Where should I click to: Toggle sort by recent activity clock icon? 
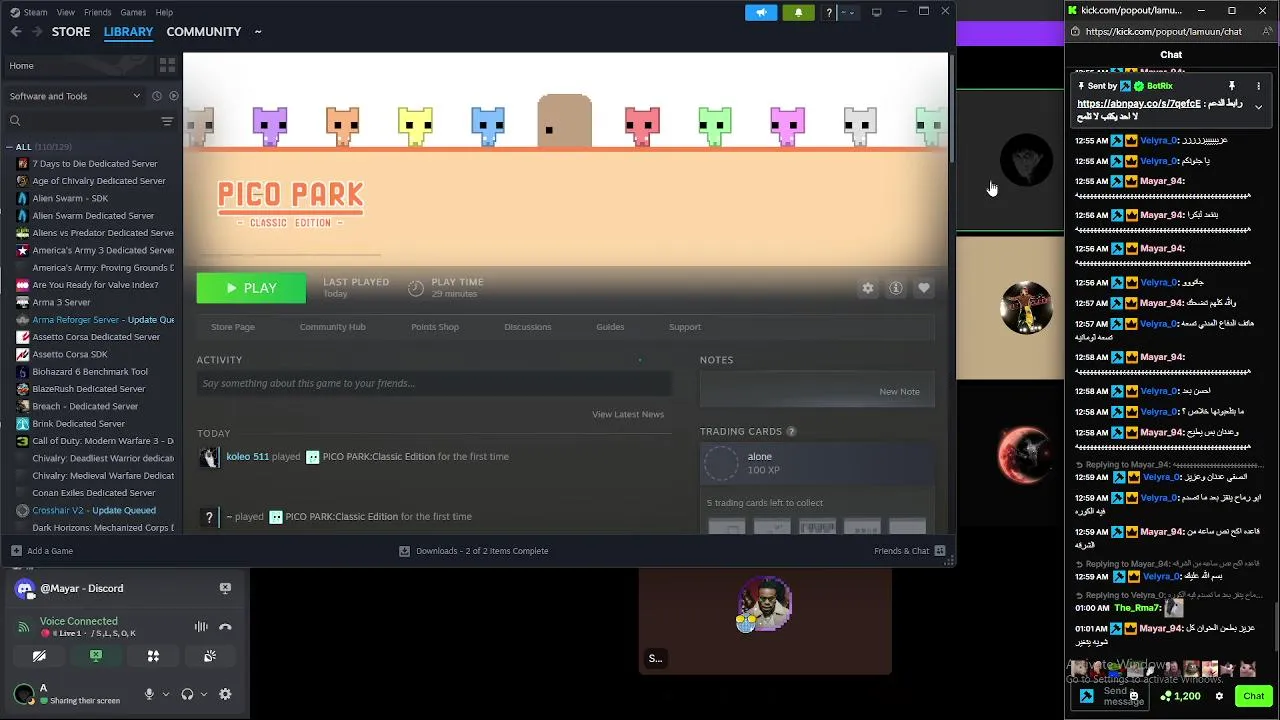coord(157,96)
